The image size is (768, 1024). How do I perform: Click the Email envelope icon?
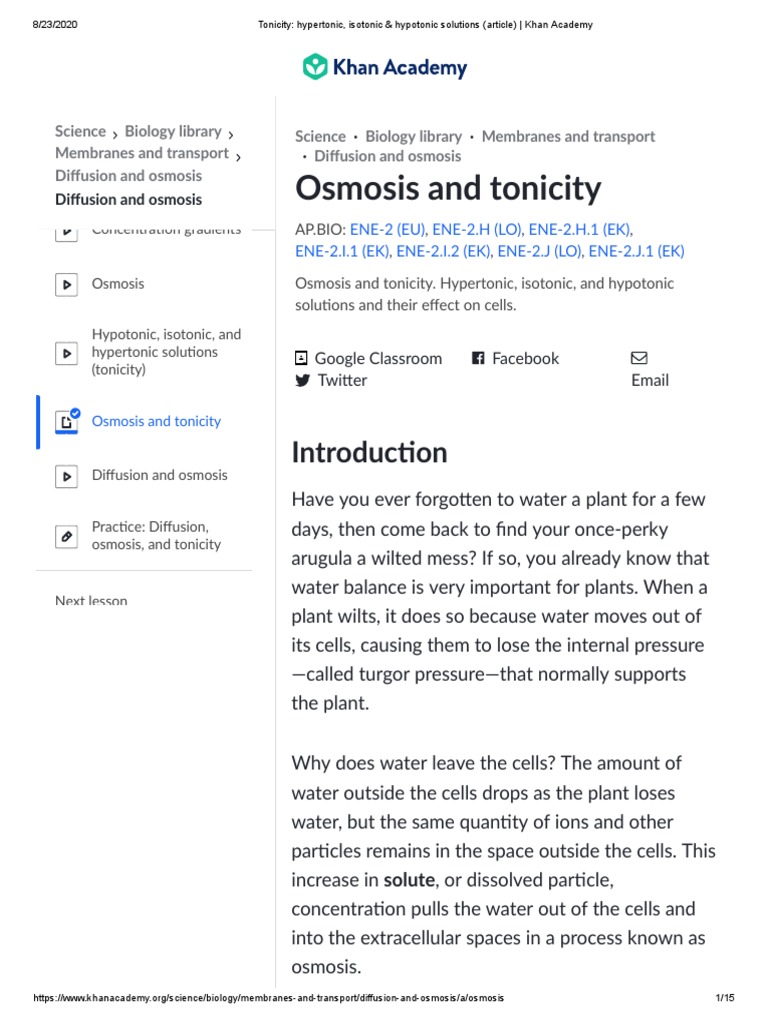(x=639, y=358)
